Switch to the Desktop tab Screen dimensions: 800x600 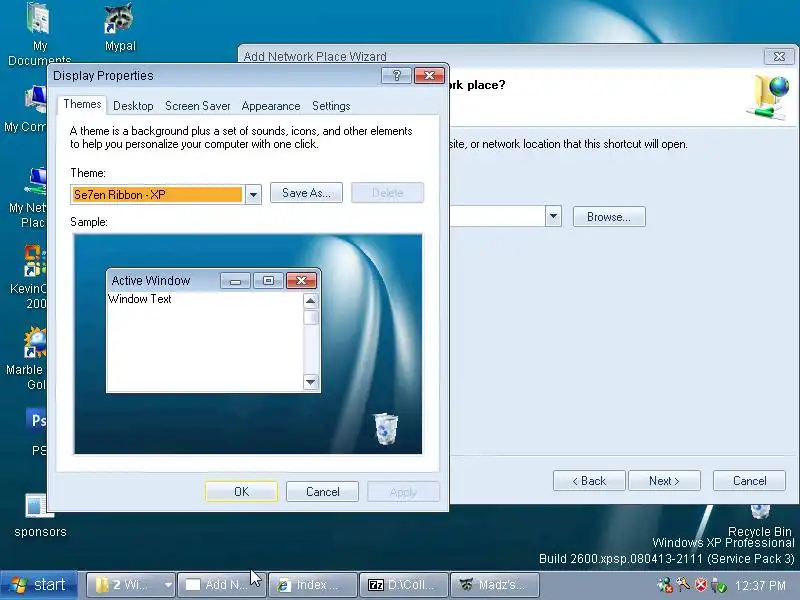pos(133,106)
